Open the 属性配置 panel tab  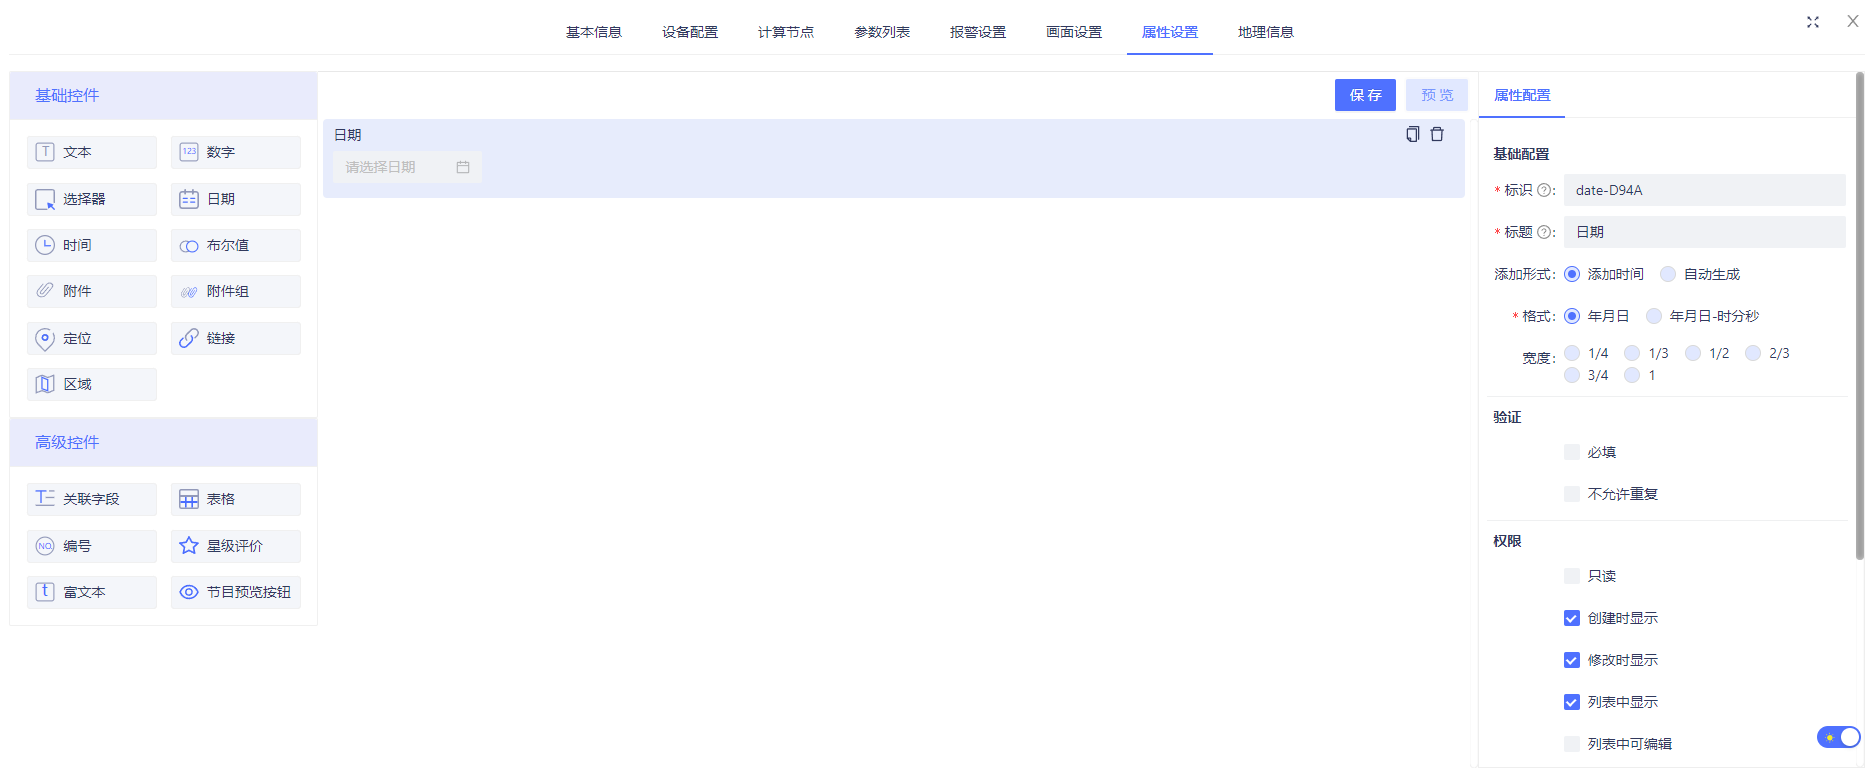click(1522, 95)
